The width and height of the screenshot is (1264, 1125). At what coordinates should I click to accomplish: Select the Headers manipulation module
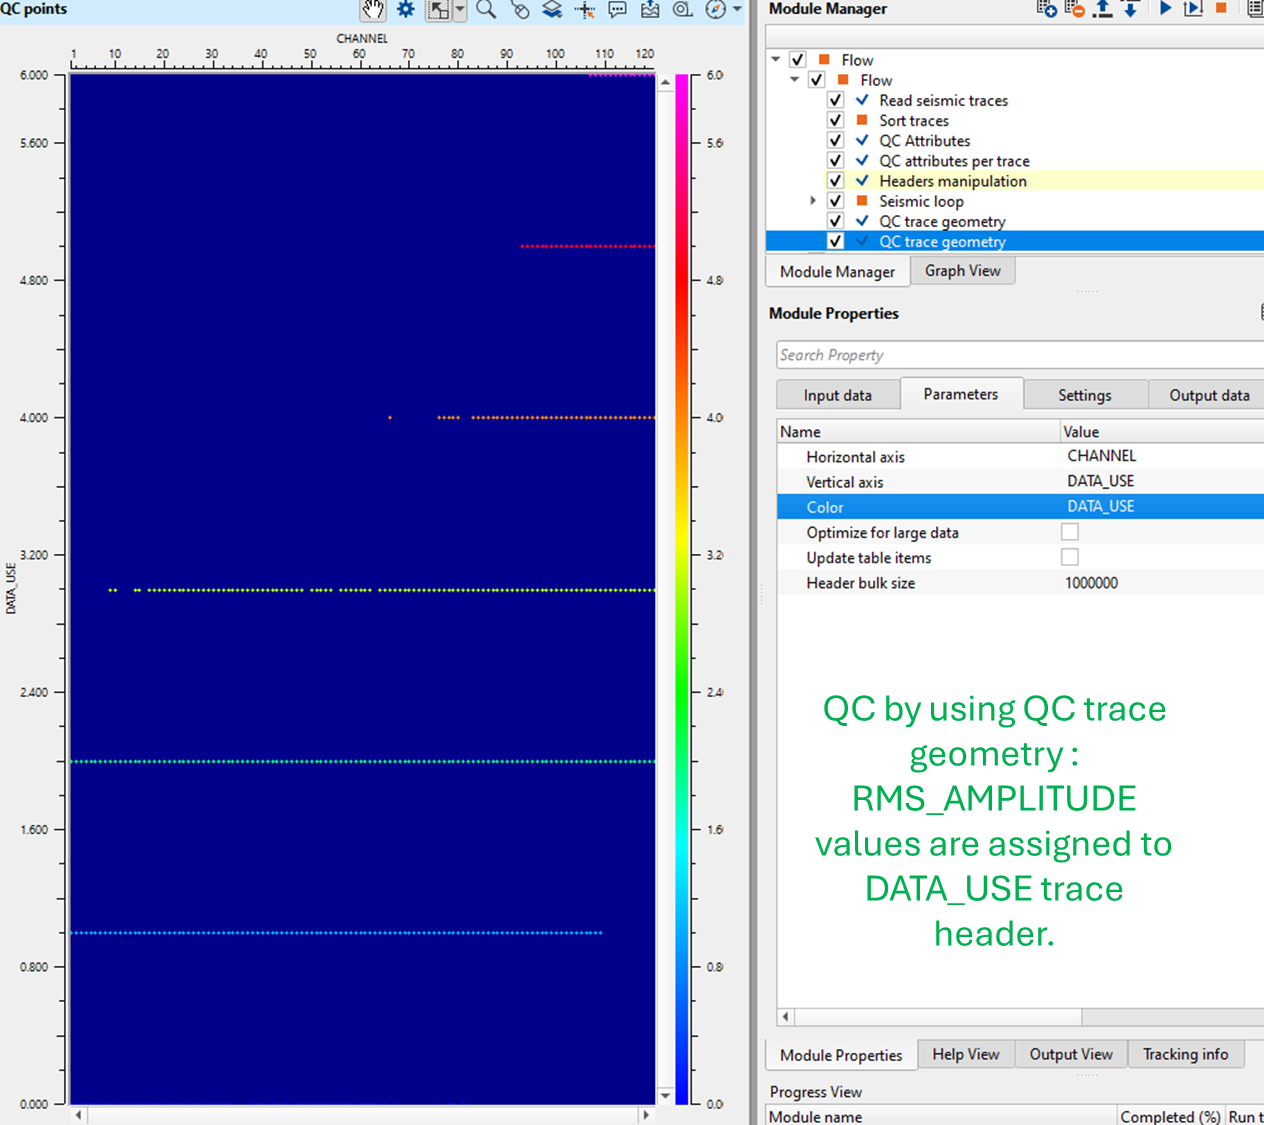click(952, 181)
